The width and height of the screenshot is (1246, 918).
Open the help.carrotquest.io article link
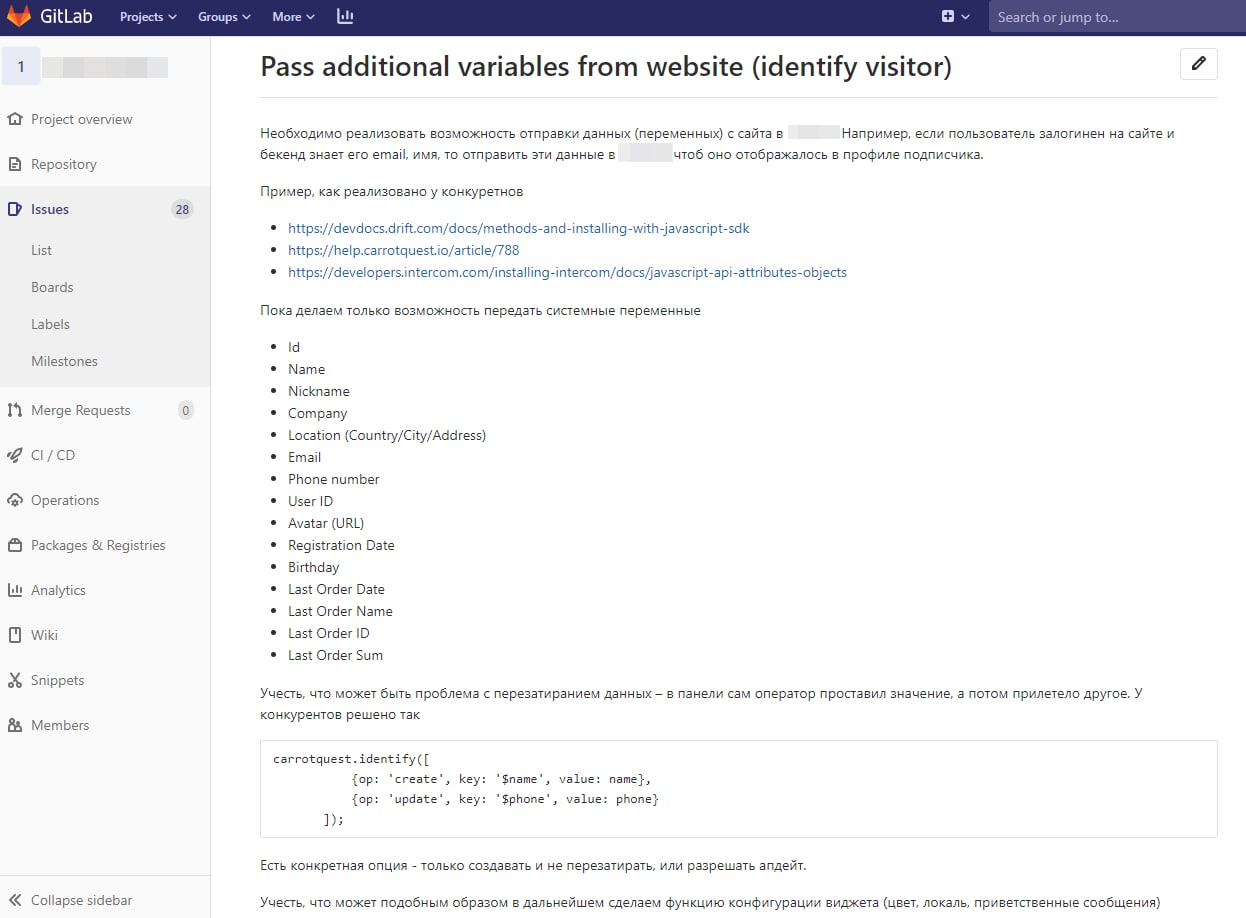[x=403, y=250]
